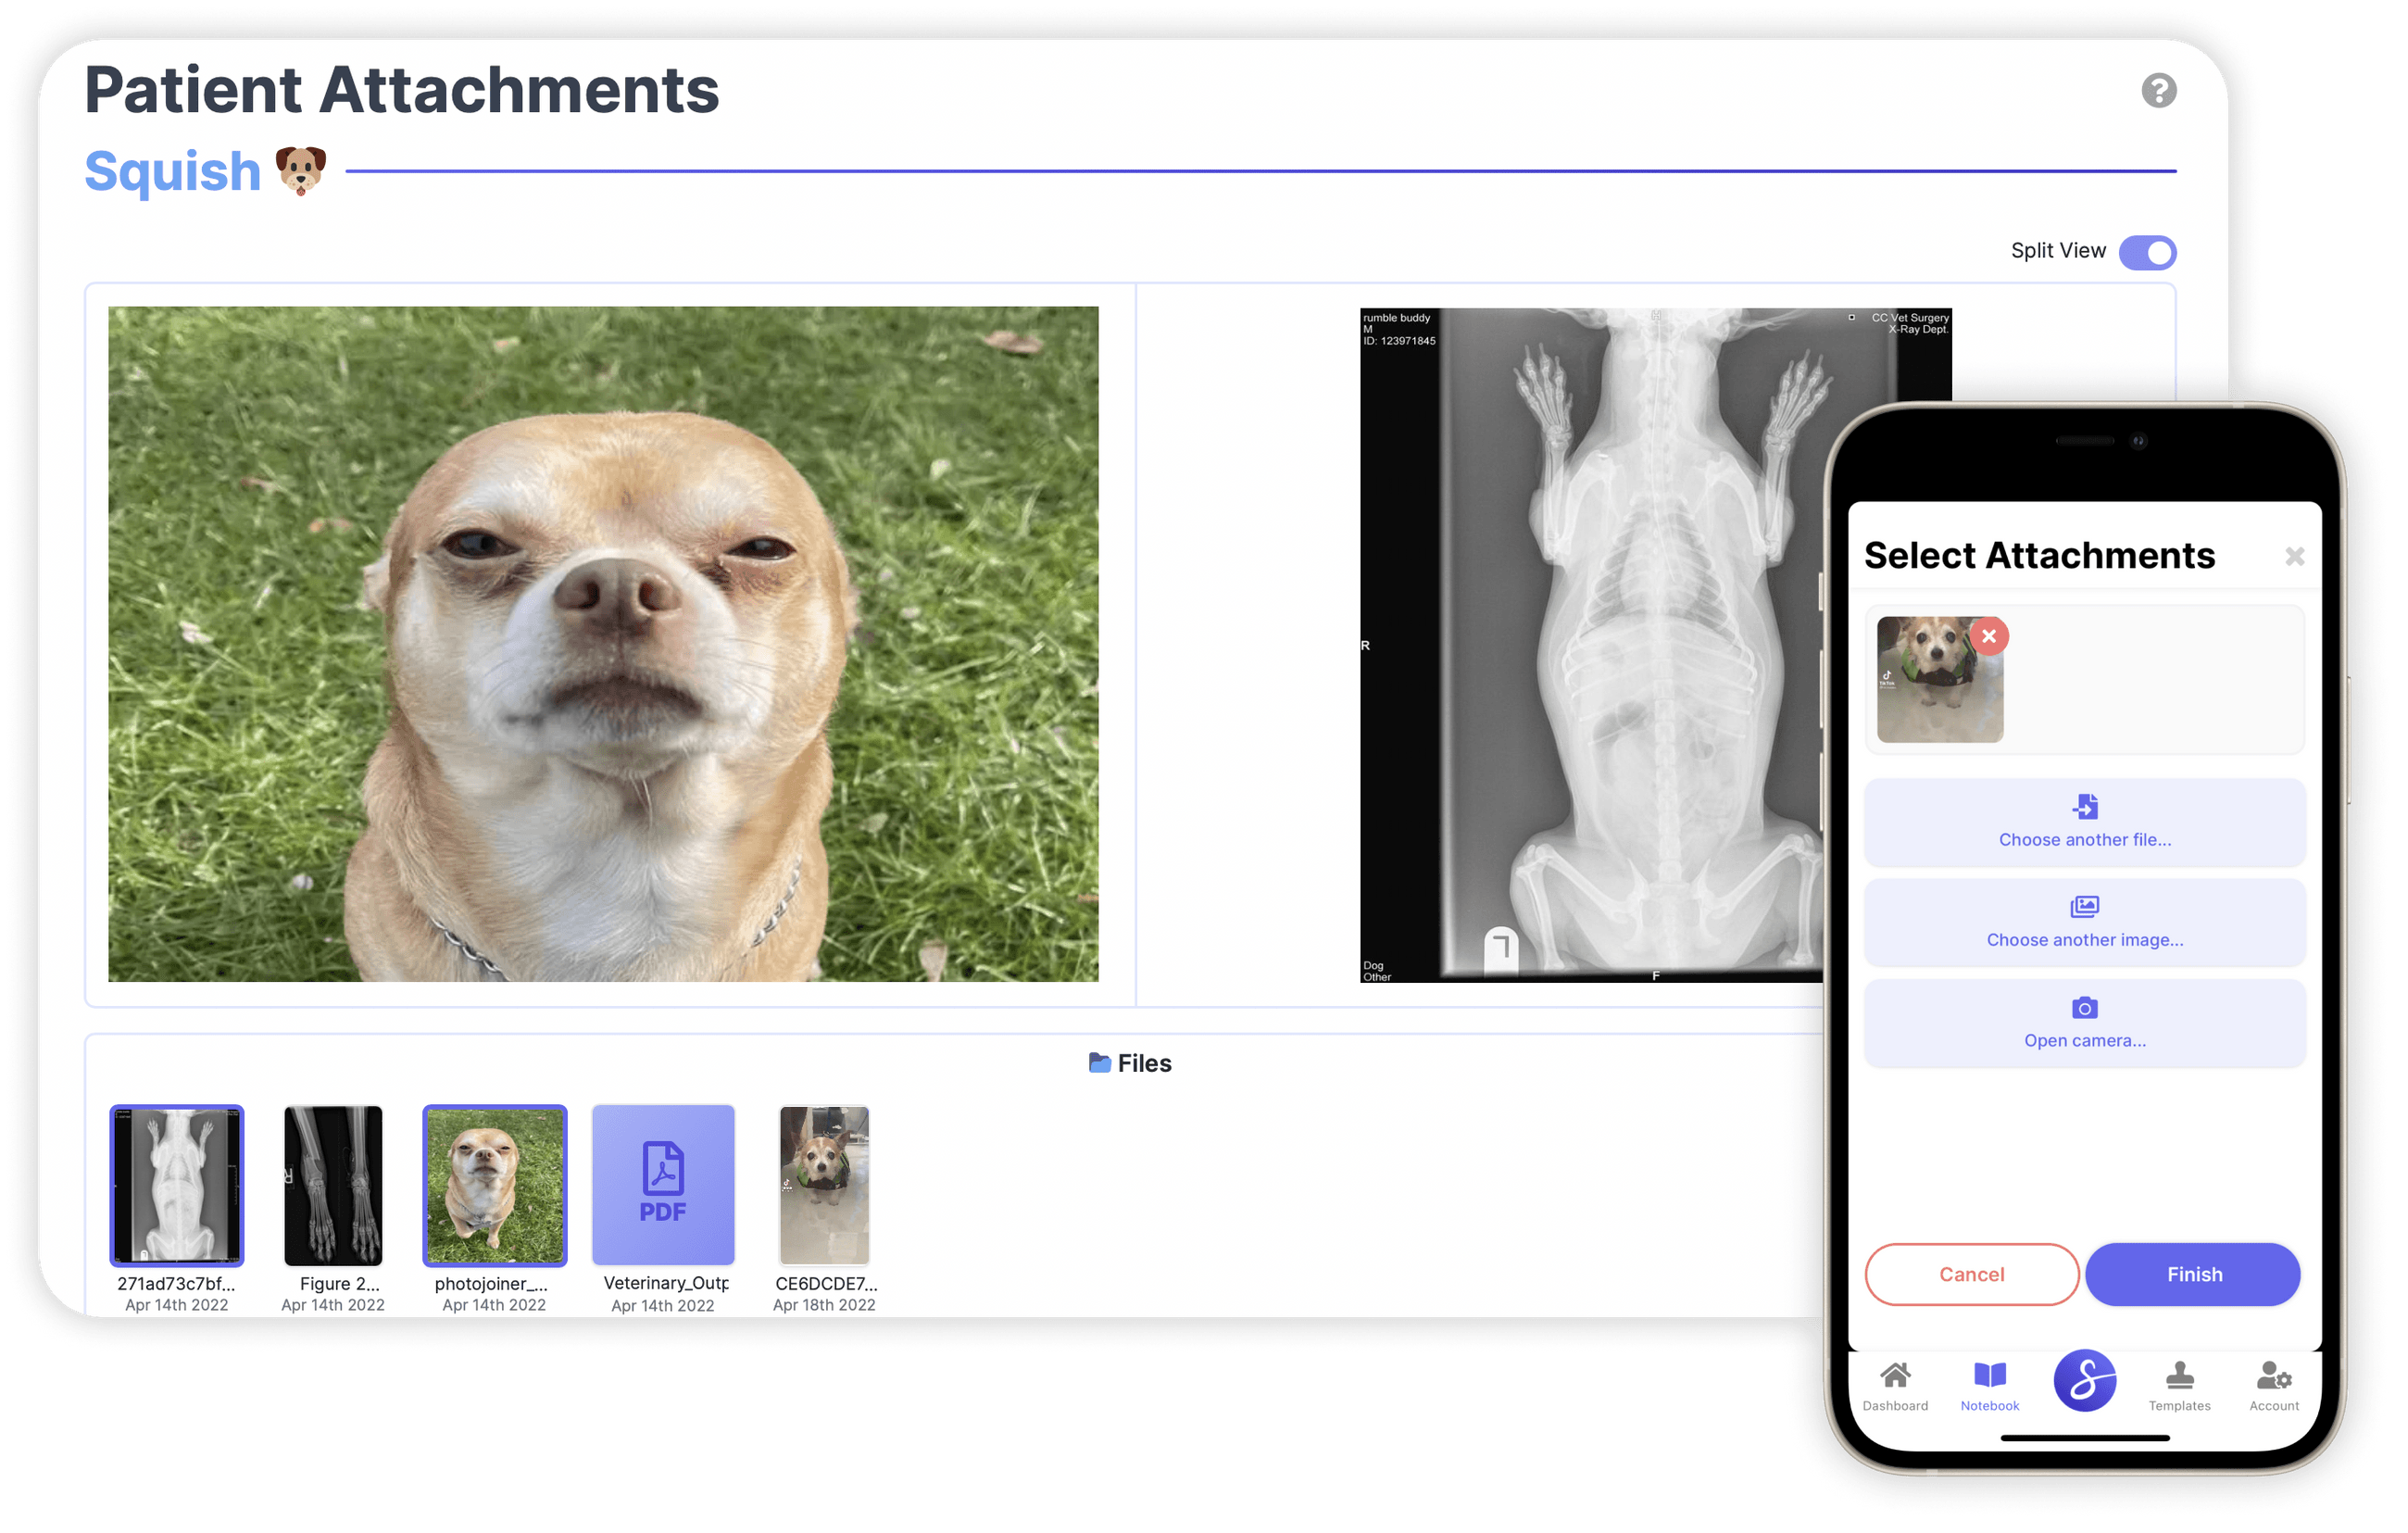Click the Files folder icon
Viewport: 2408px width, 1533px height.
1099,1063
